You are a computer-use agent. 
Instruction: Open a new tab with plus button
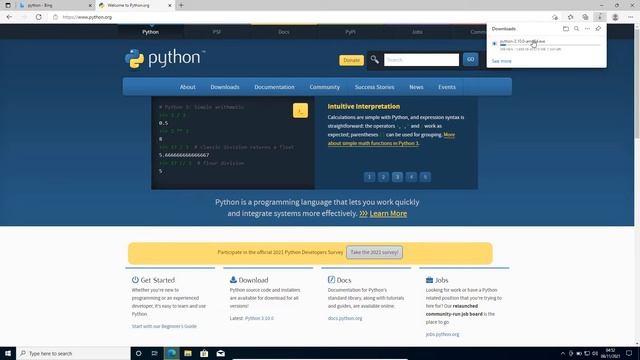[181, 5]
